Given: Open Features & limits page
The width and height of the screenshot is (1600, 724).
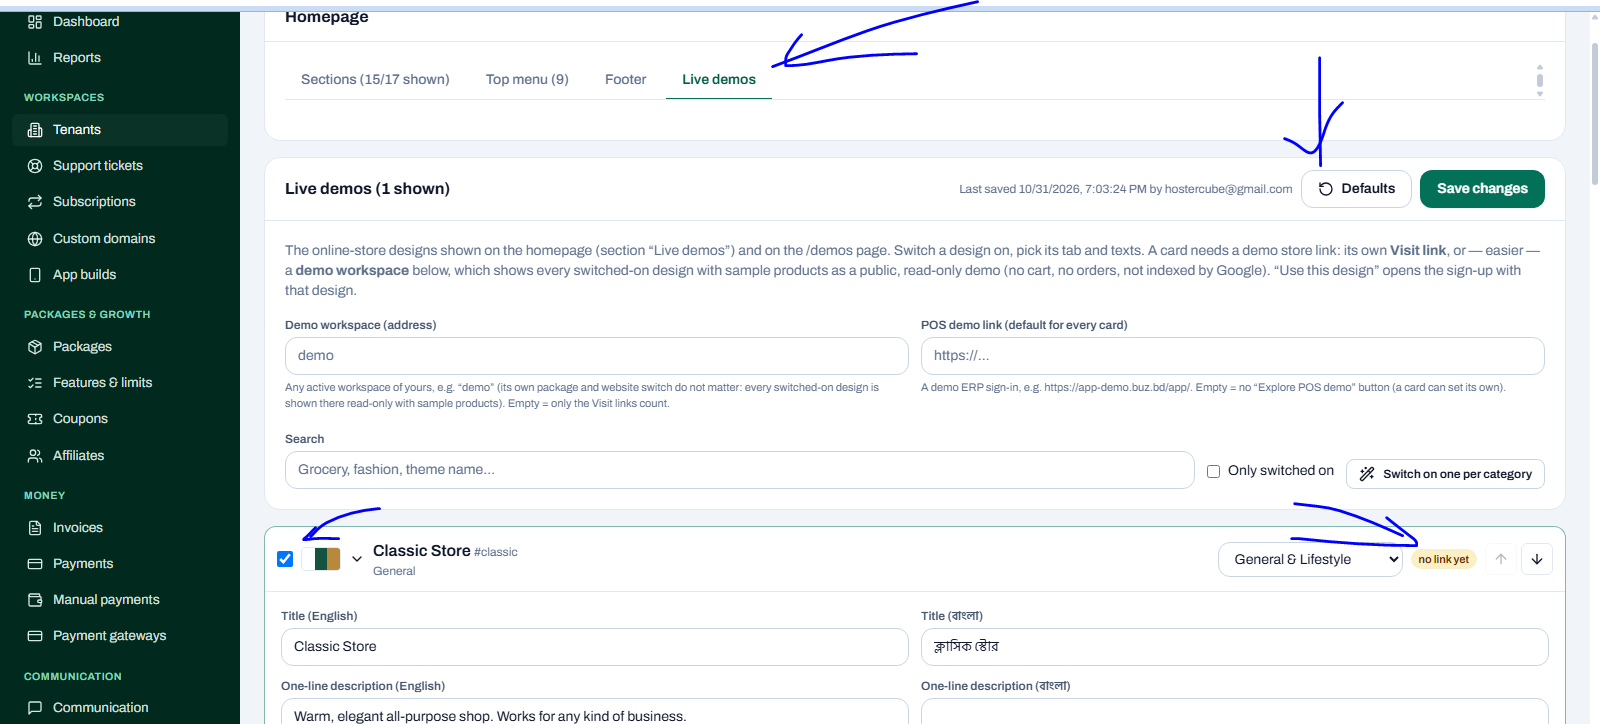Looking at the screenshot, I should point(120,382).
